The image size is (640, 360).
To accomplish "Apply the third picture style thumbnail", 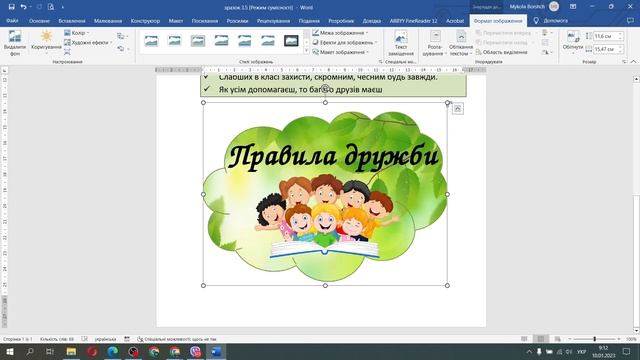I will point(198,41).
